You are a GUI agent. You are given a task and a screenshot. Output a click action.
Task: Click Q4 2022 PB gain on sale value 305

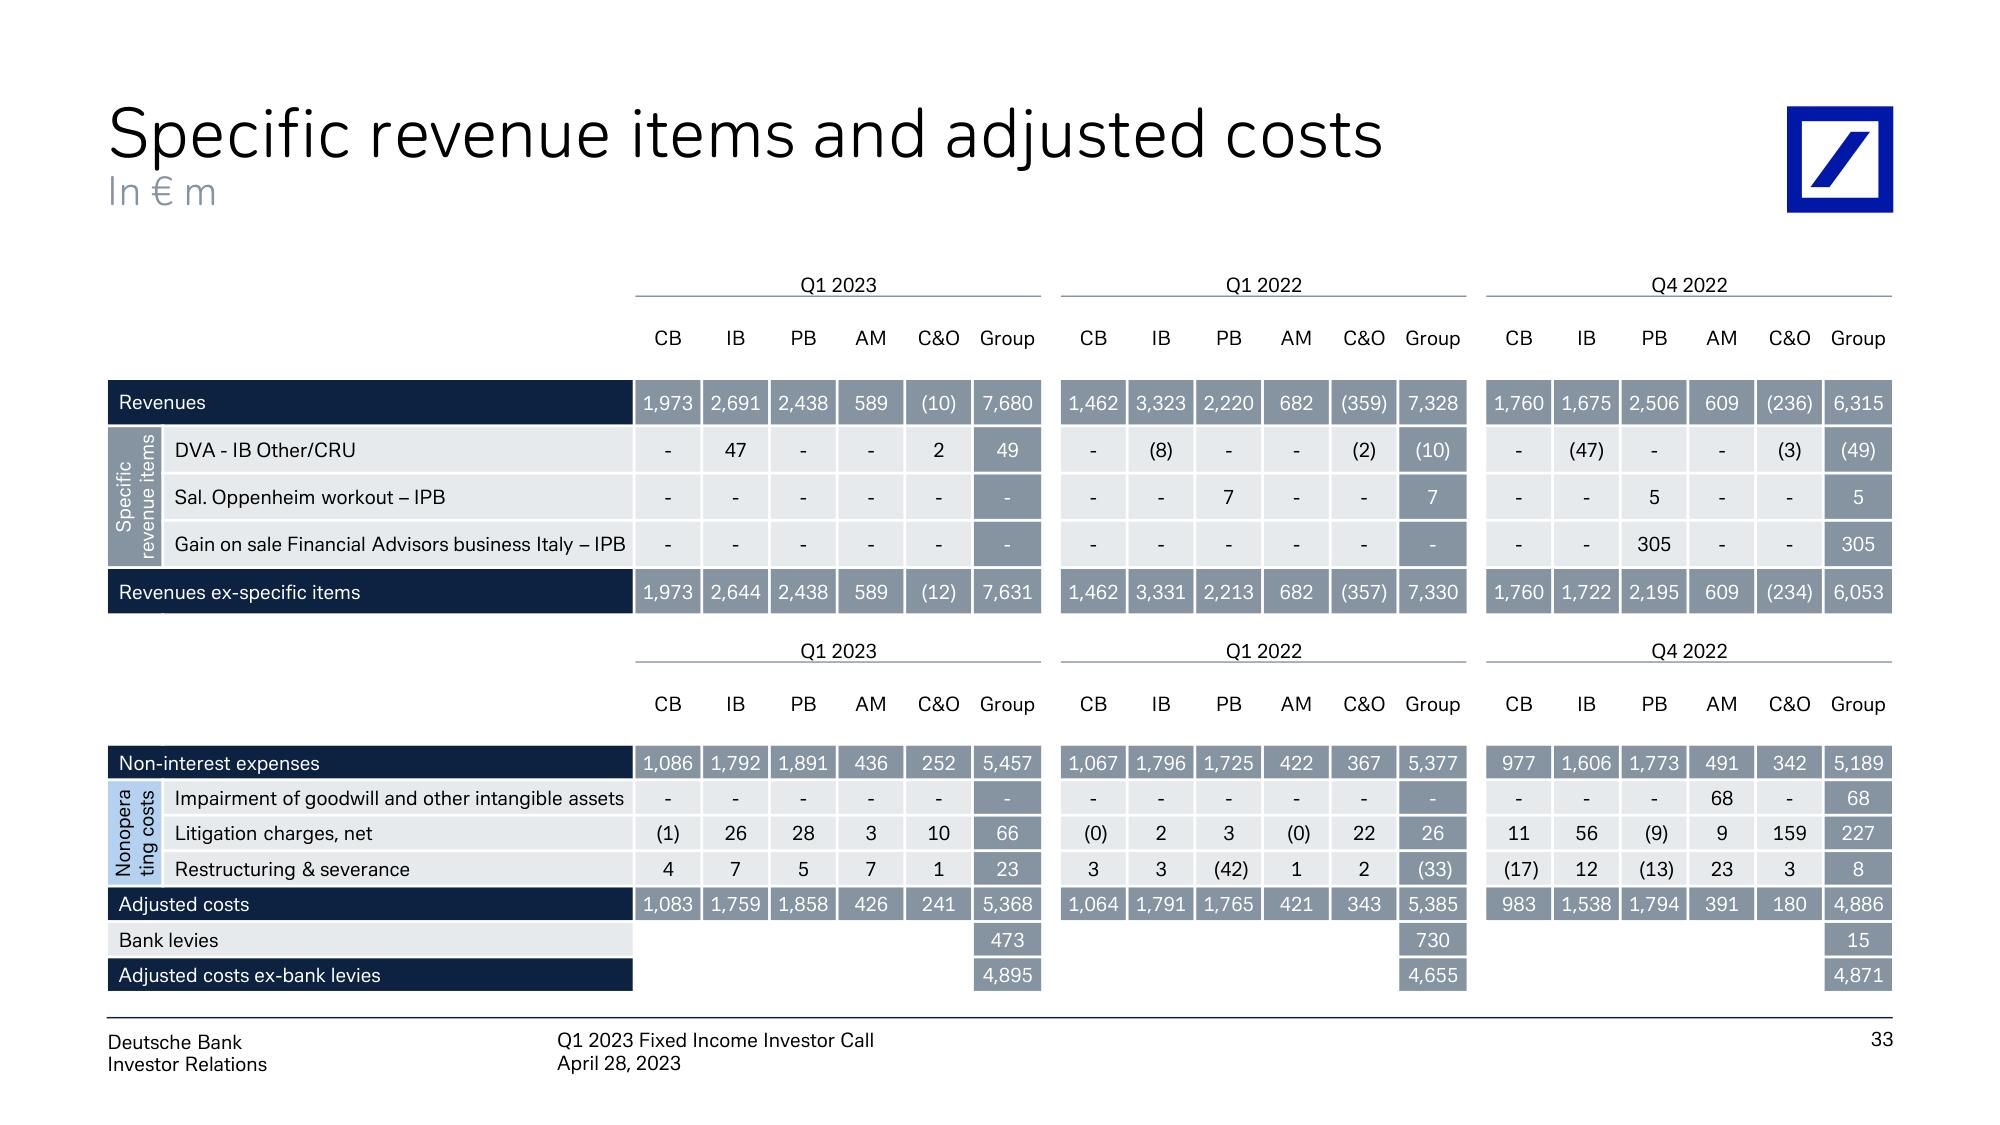pos(1654,544)
